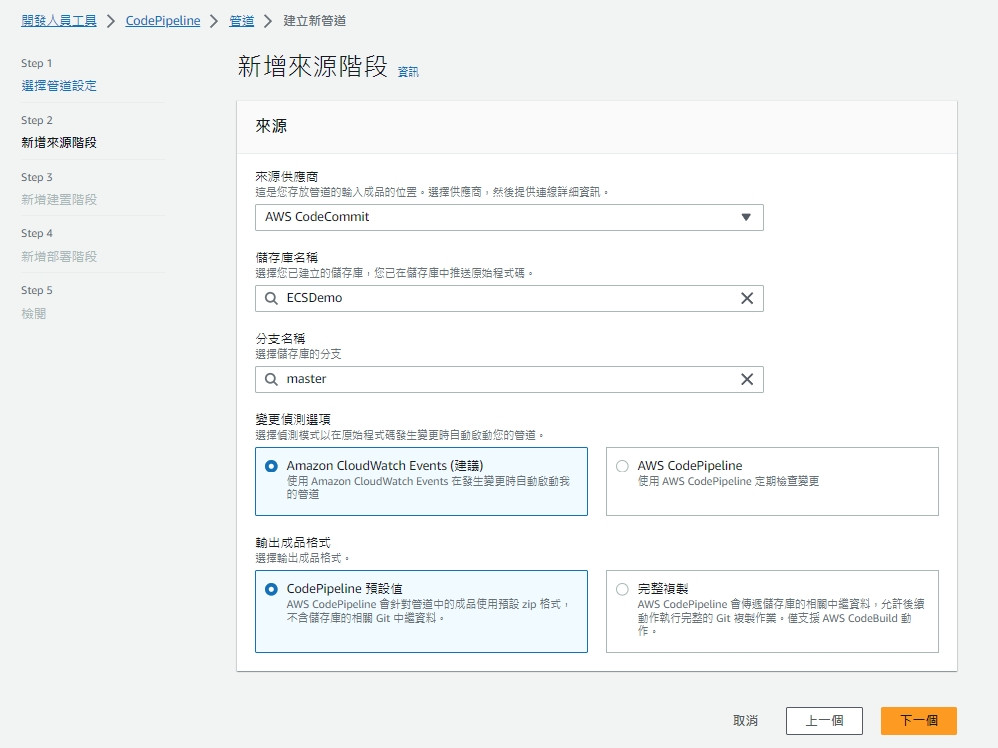Viewport: 998px width, 748px height.
Task: Open the 管道 breadcrumb link
Action: 241,21
